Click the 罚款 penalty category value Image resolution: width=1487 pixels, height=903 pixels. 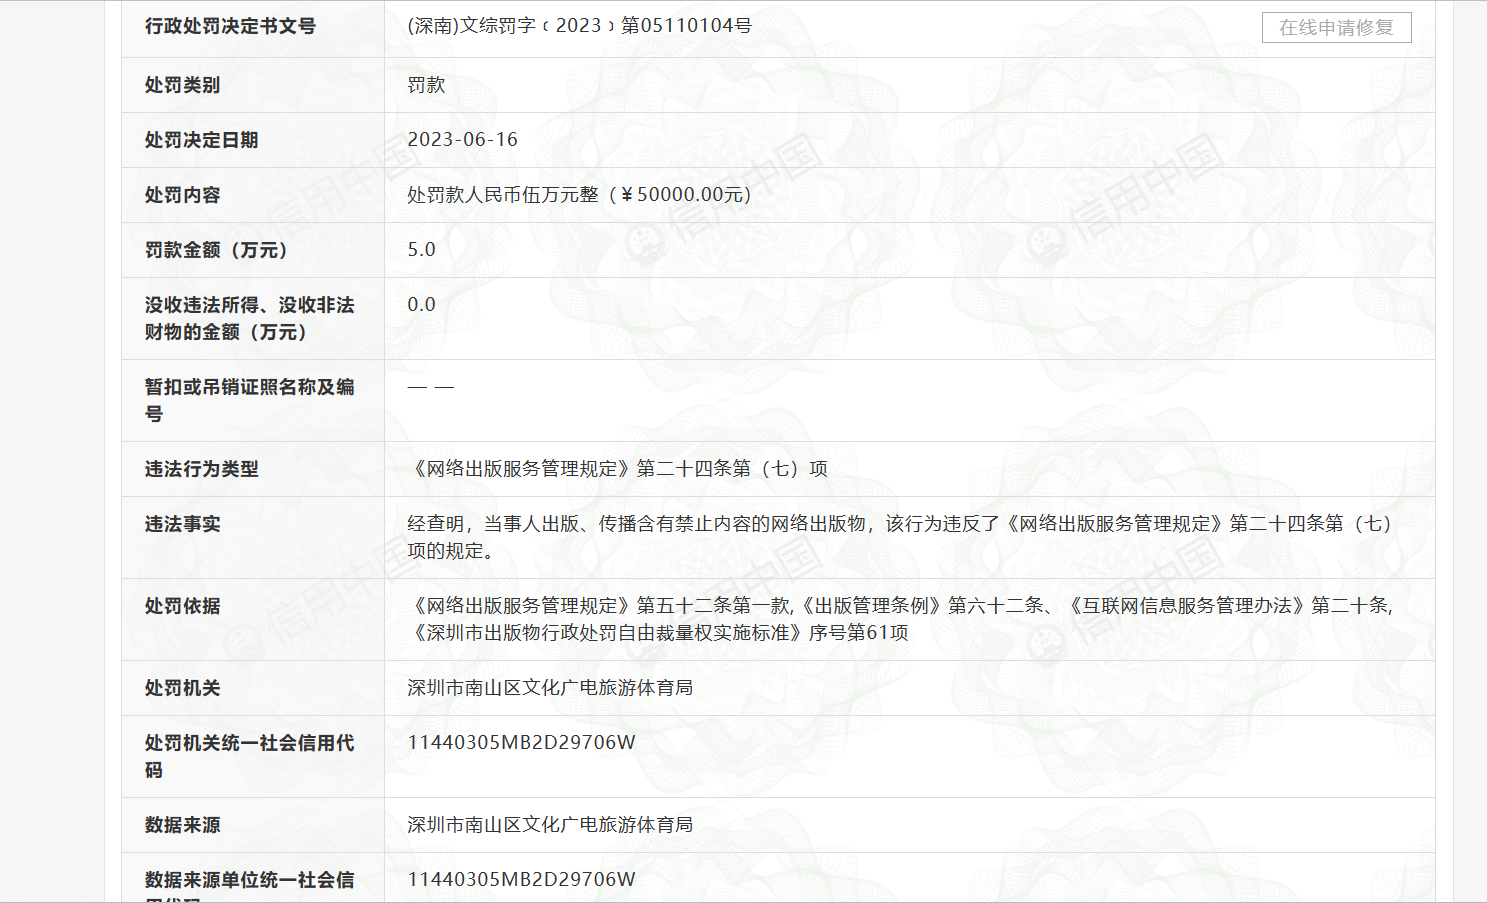(426, 85)
